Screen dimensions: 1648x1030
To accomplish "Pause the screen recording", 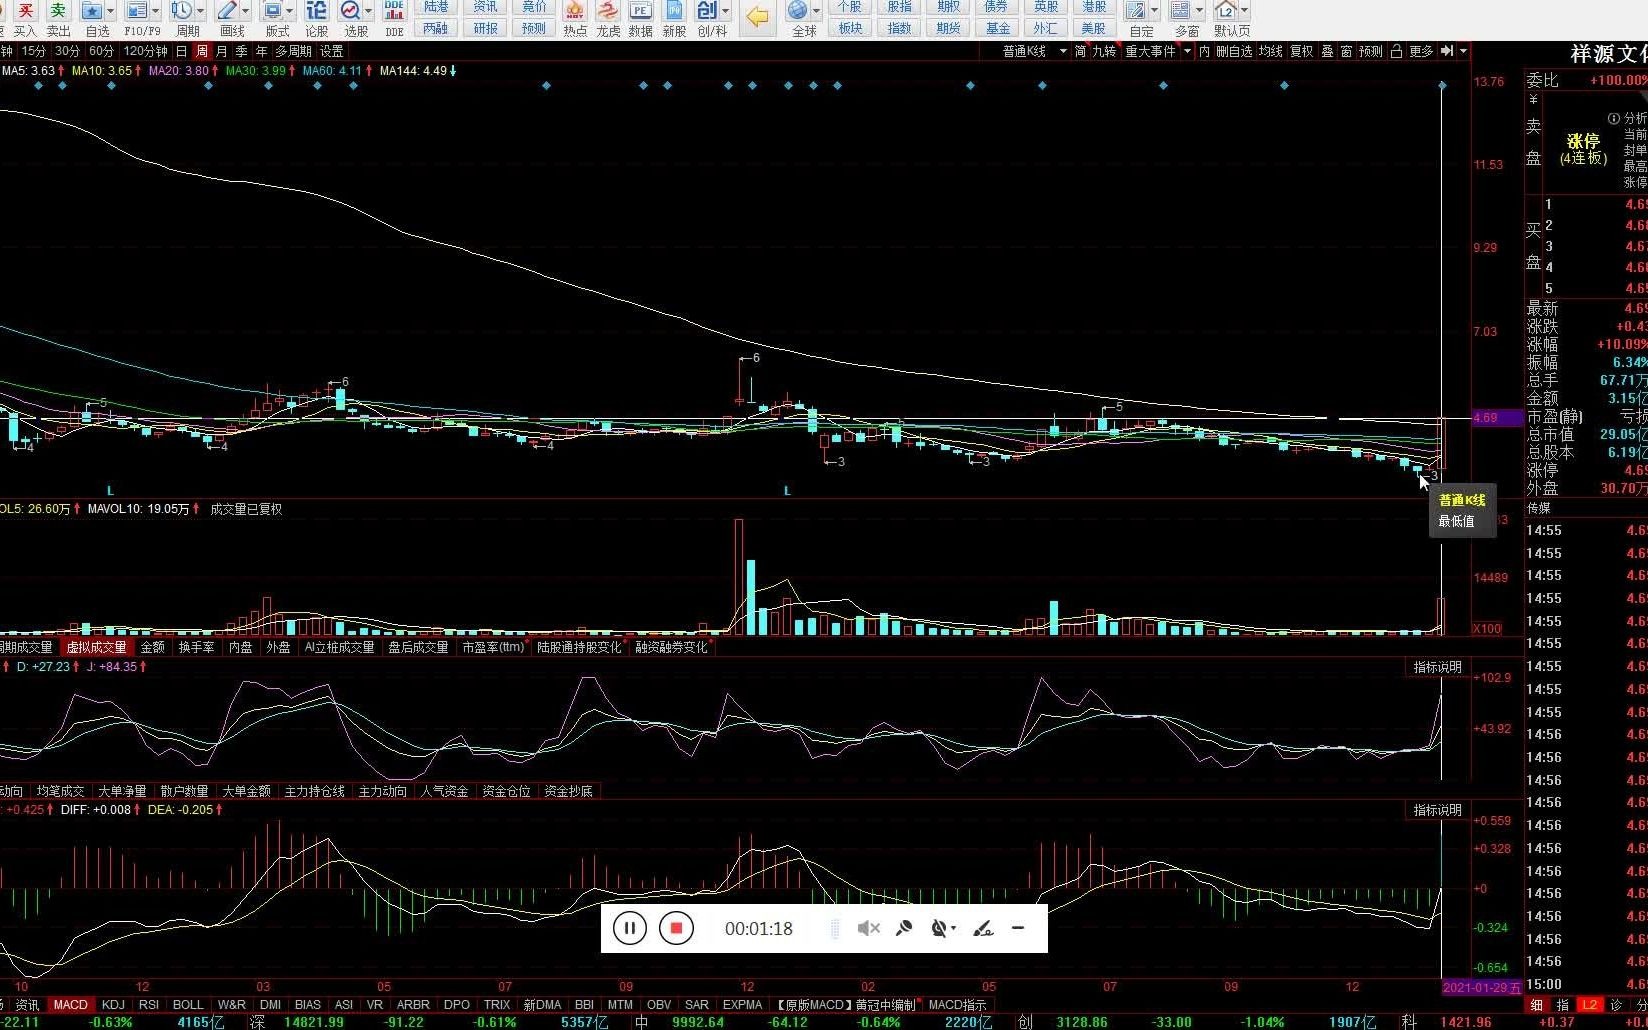I will pyautogui.click(x=630, y=928).
